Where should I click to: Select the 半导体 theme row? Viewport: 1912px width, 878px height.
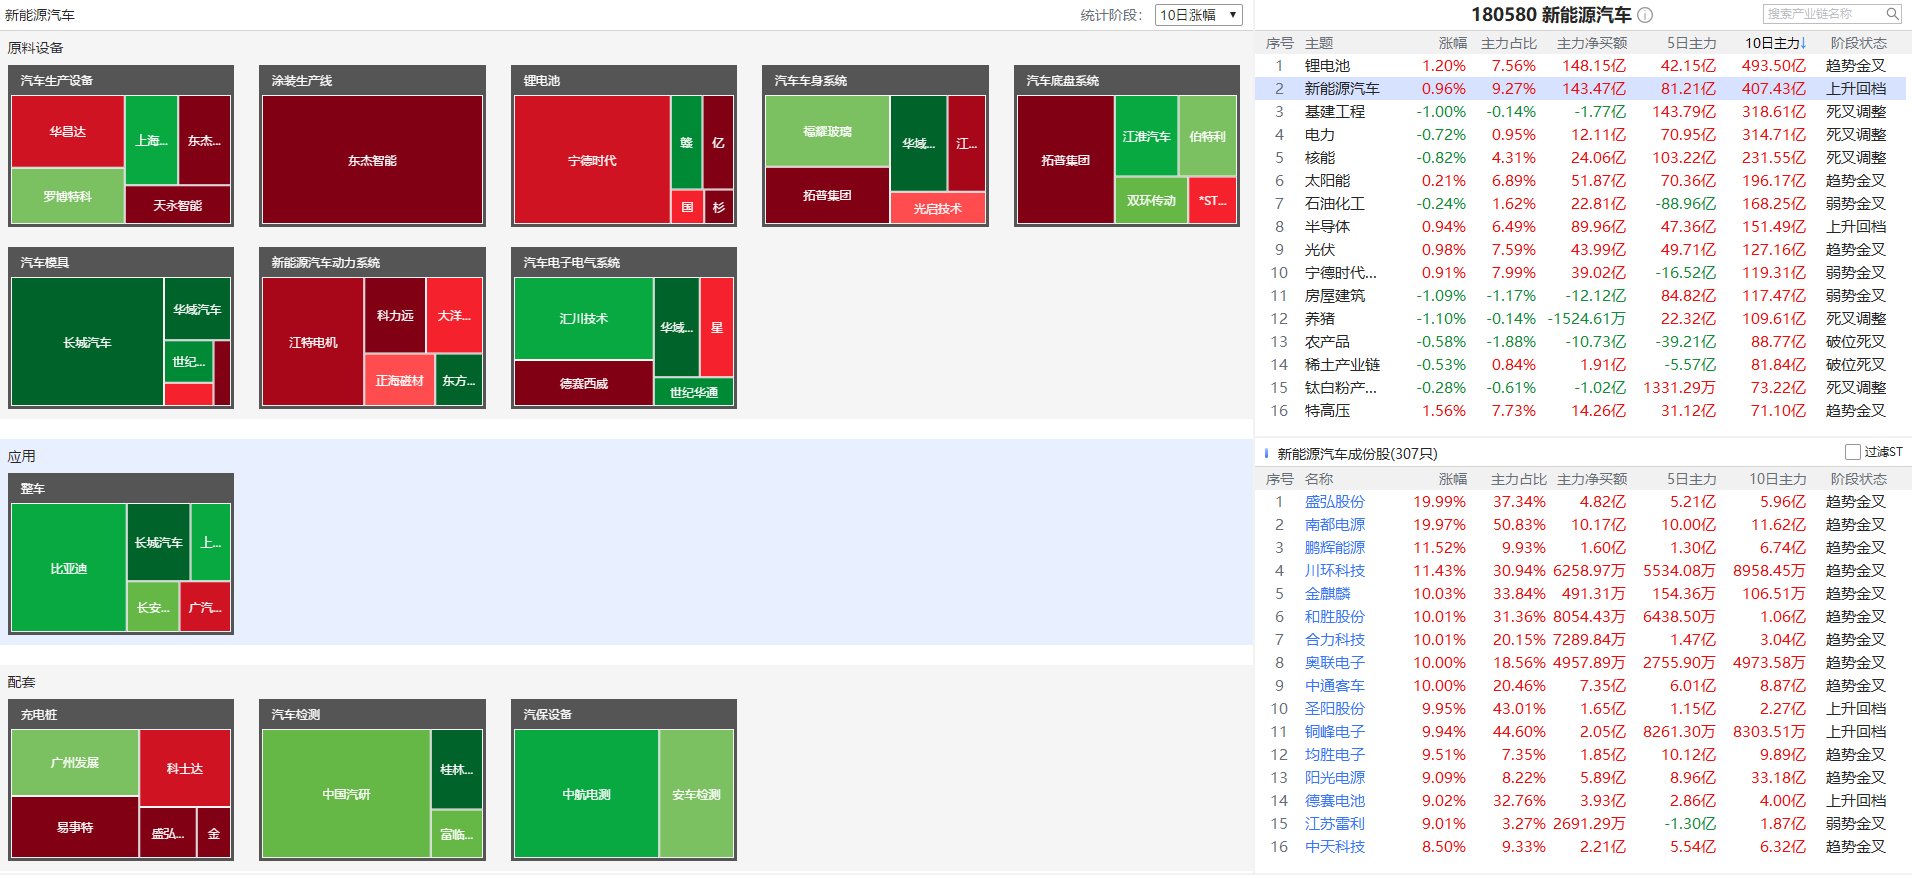point(1580,226)
